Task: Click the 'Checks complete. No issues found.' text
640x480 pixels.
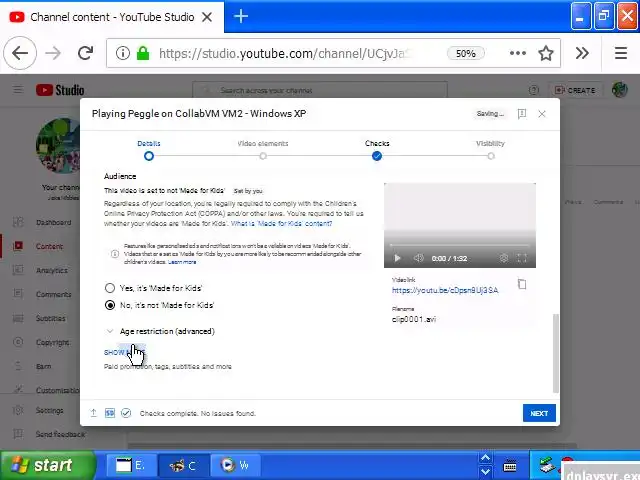Action: pos(198,413)
